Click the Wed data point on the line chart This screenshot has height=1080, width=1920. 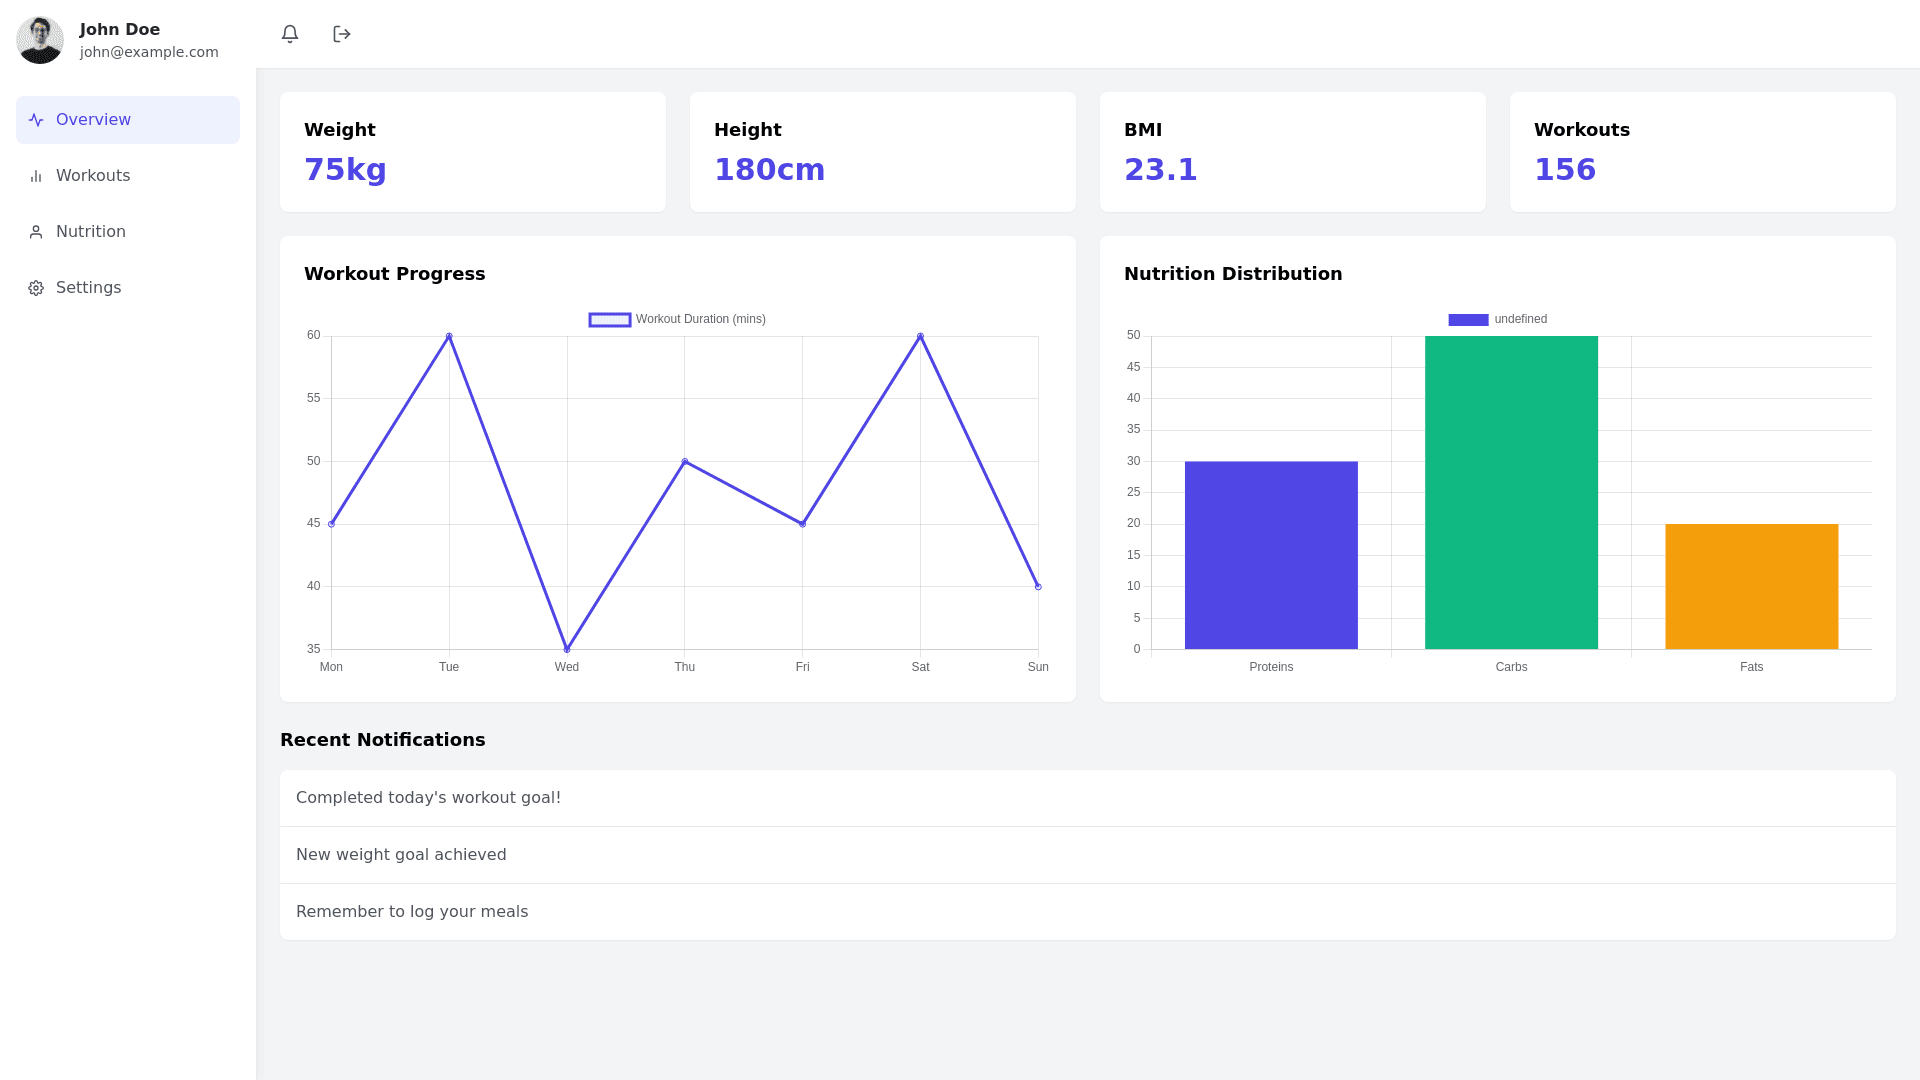567,649
